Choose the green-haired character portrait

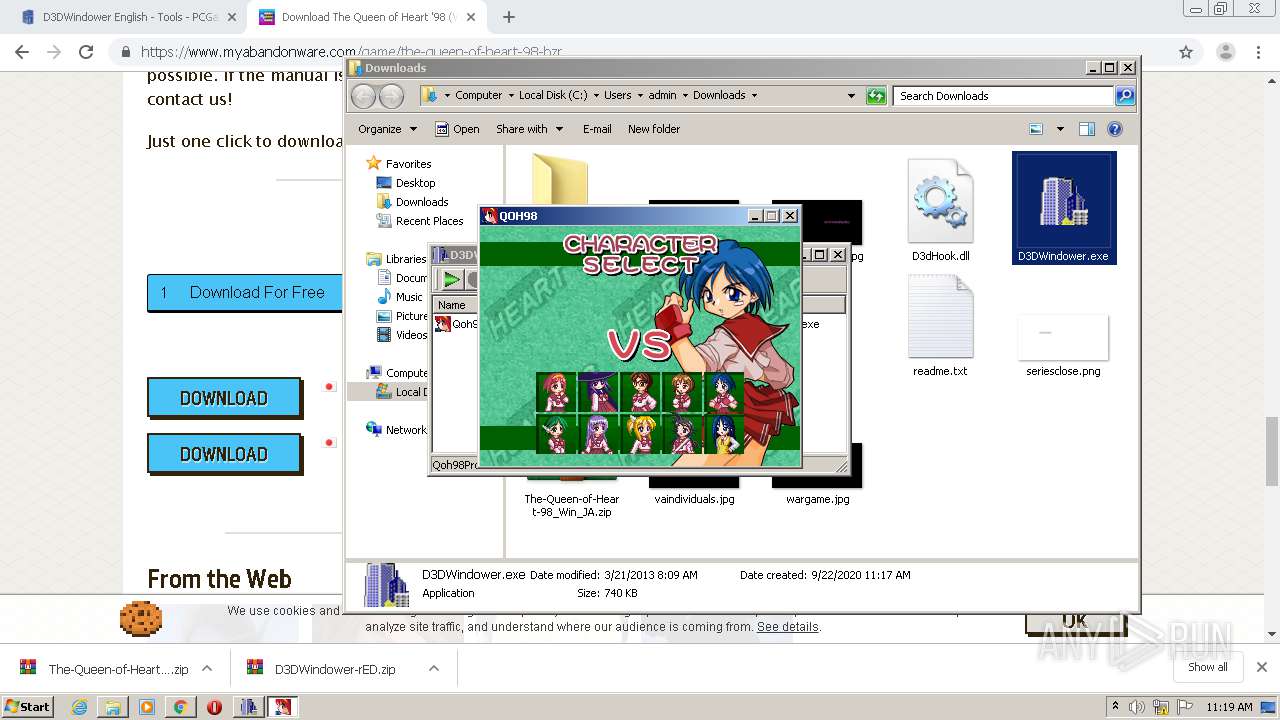(557, 434)
